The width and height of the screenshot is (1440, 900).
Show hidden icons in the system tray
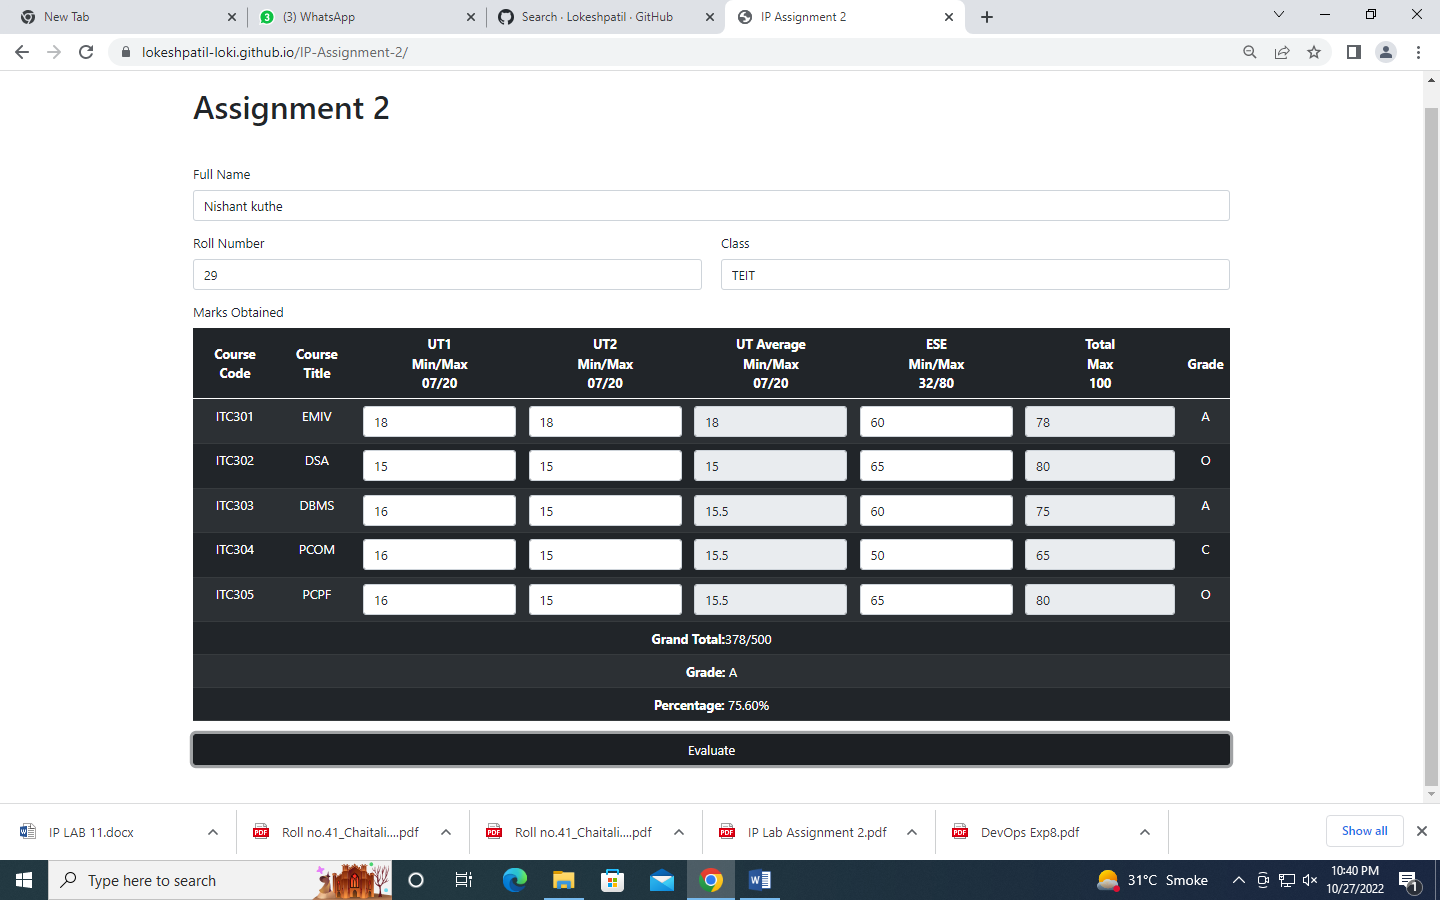pyautogui.click(x=1238, y=880)
